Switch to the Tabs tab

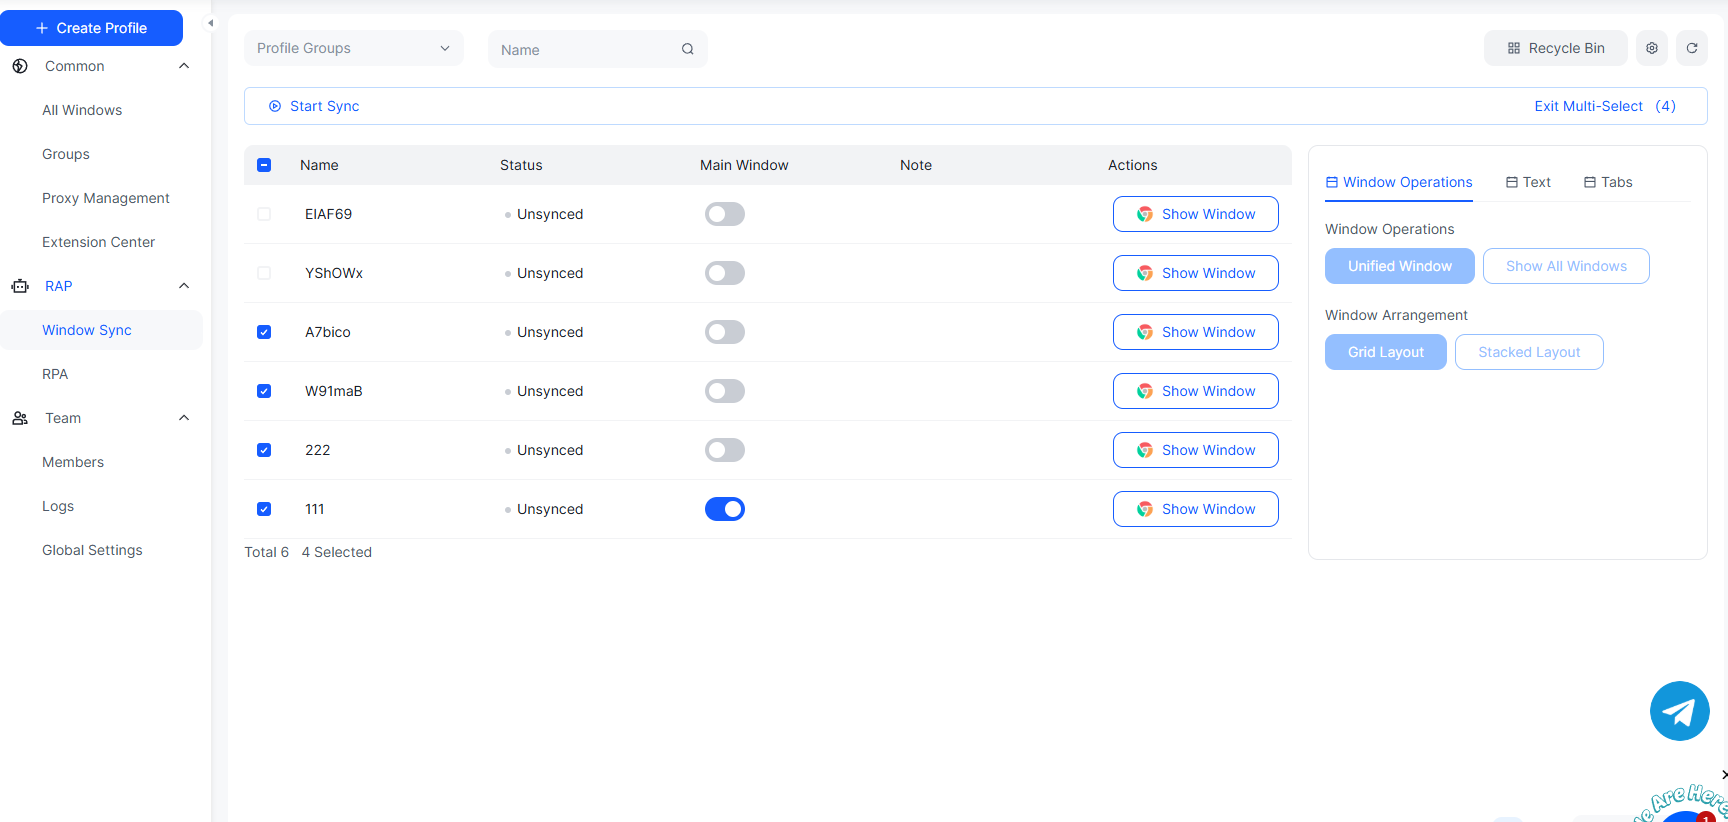point(1608,182)
